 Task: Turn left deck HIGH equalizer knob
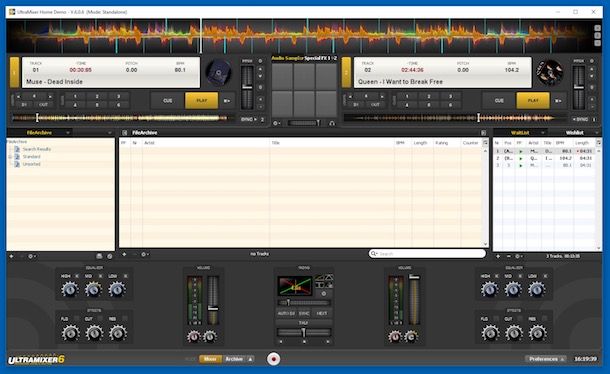(x=69, y=289)
